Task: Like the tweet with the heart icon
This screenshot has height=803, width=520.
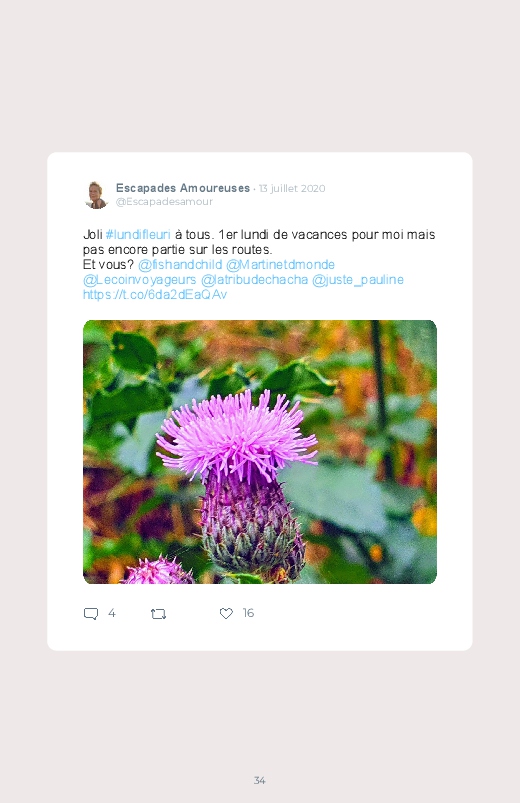Action: click(226, 613)
